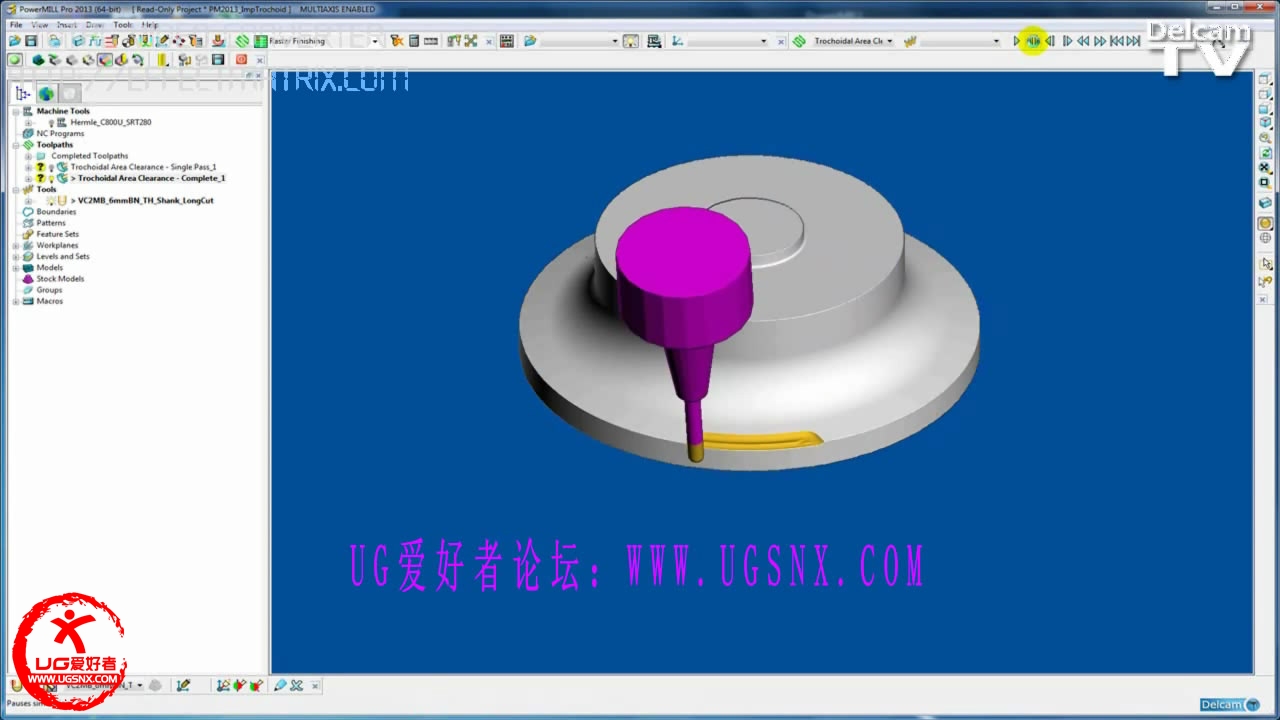The height and width of the screenshot is (720, 1280).
Task: Jump to the start of the simulation
Action: (1116, 41)
